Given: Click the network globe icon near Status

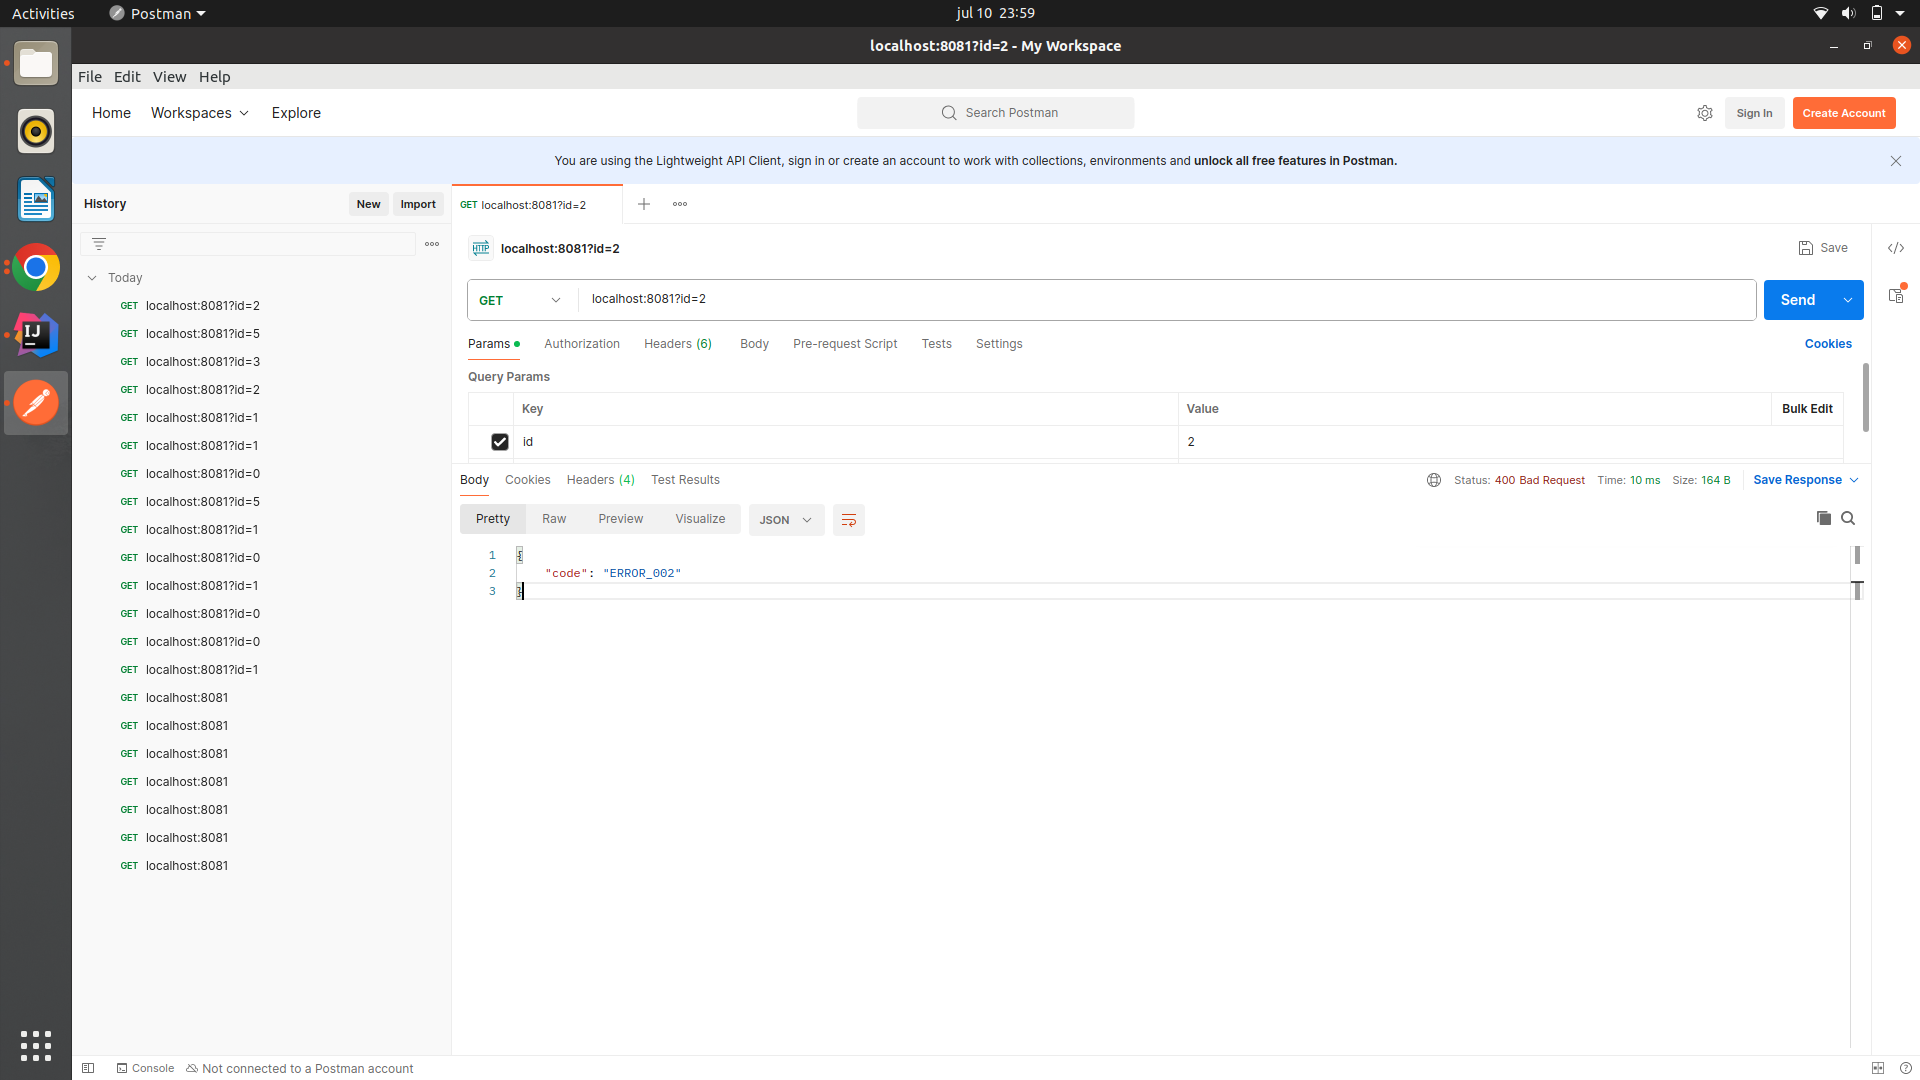Looking at the screenshot, I should click(1433, 480).
